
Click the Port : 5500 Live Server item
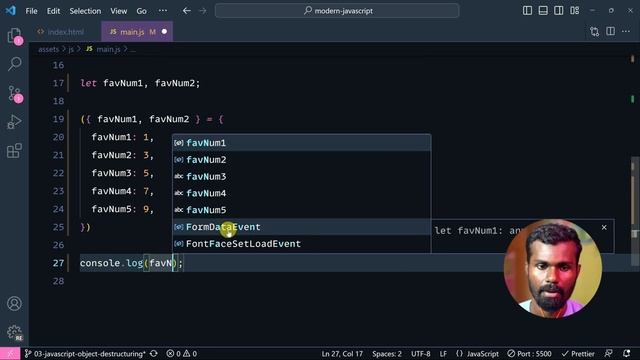[x=529, y=353]
